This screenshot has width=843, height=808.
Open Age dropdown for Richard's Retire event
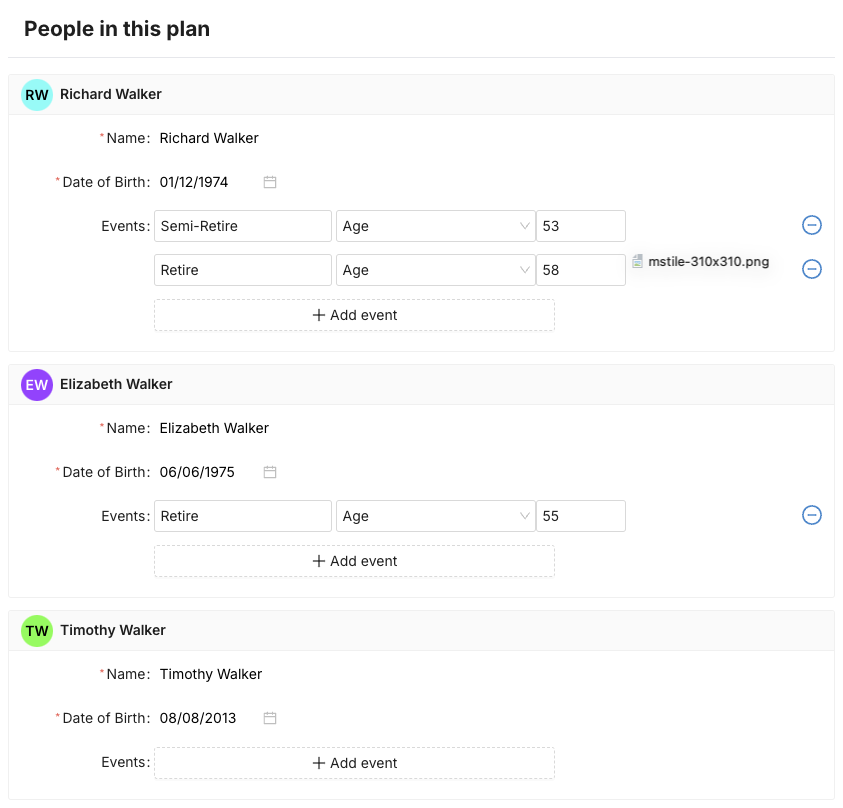pyautogui.click(x=435, y=270)
